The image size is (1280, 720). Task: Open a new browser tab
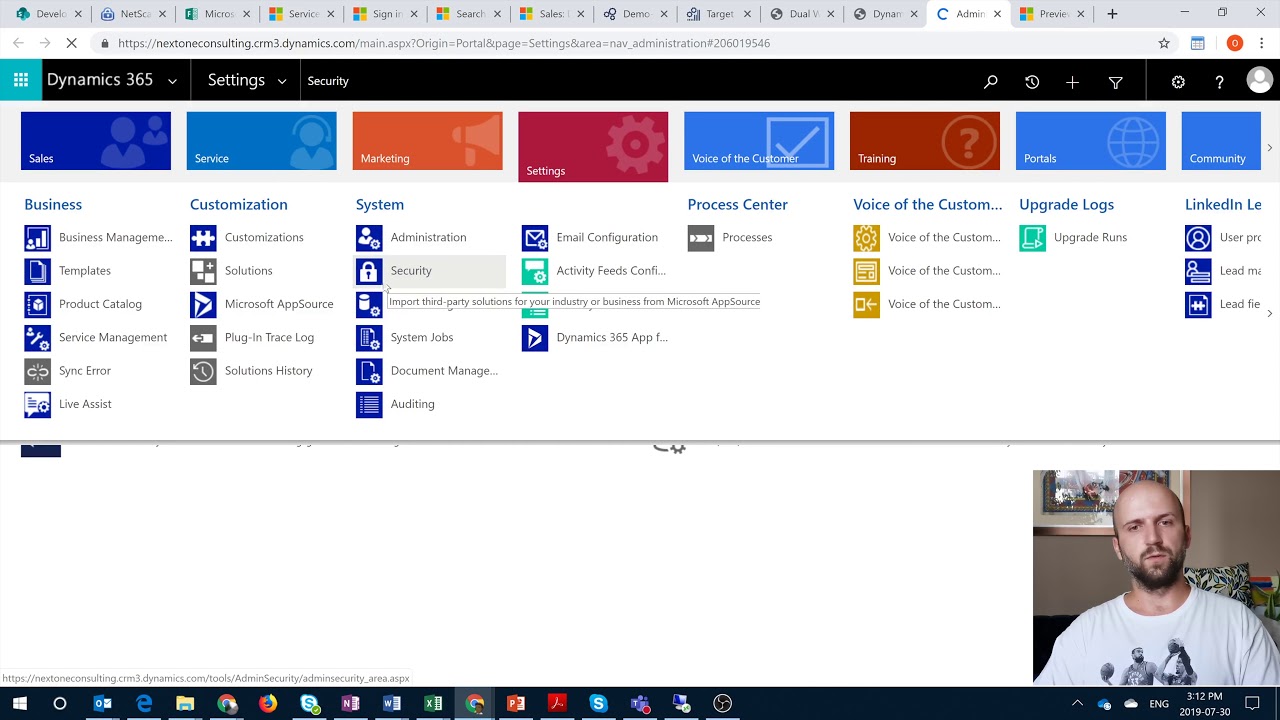point(1112,14)
